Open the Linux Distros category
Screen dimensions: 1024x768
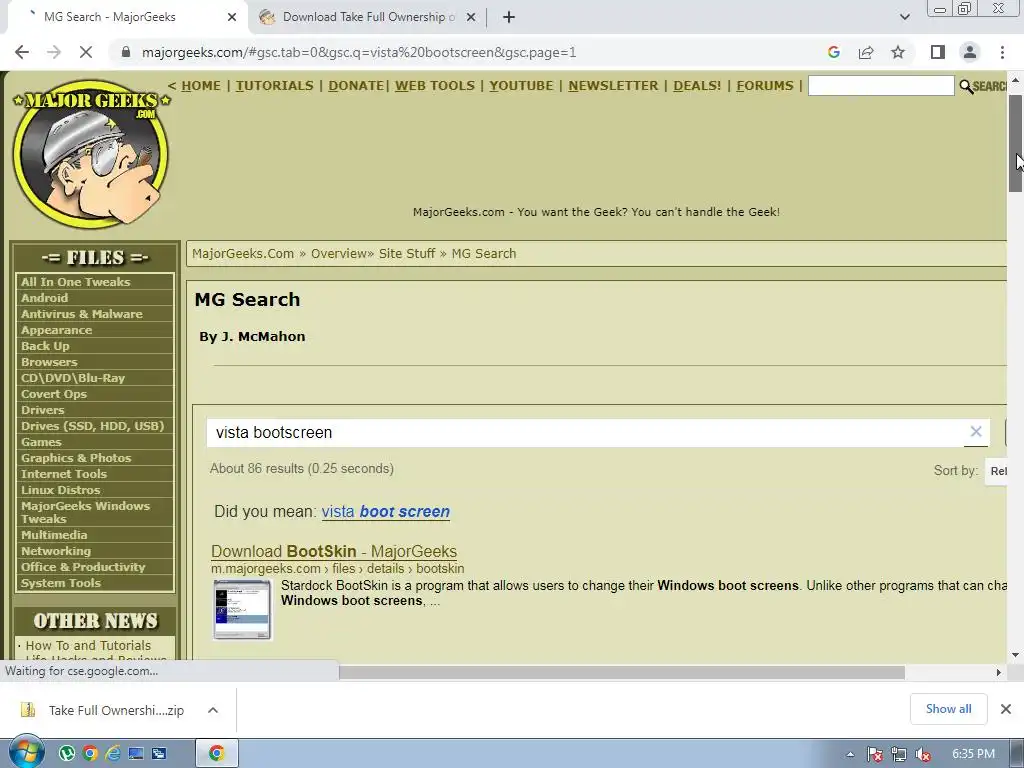click(61, 490)
